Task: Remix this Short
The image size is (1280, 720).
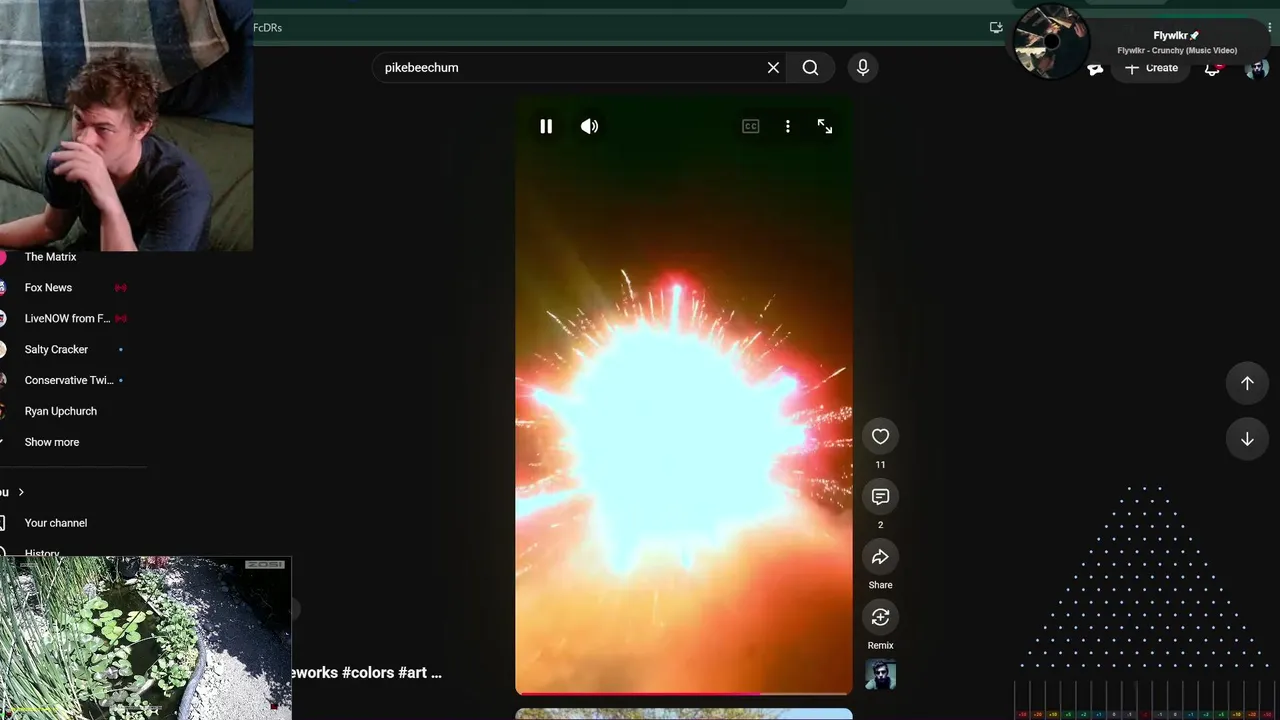Action: point(880,617)
